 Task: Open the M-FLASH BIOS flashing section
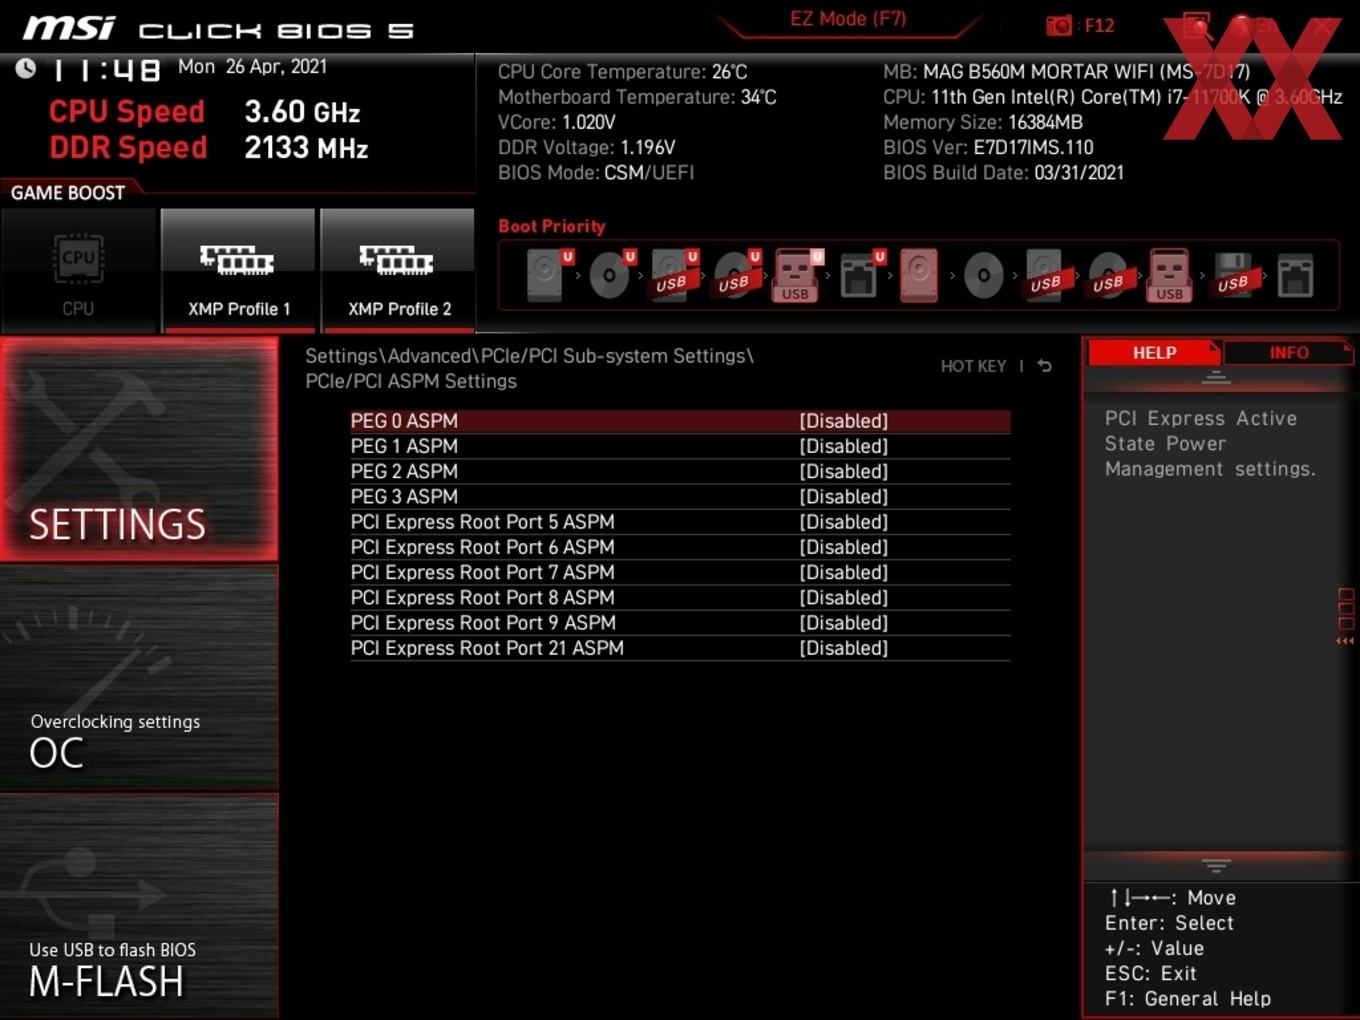139,907
